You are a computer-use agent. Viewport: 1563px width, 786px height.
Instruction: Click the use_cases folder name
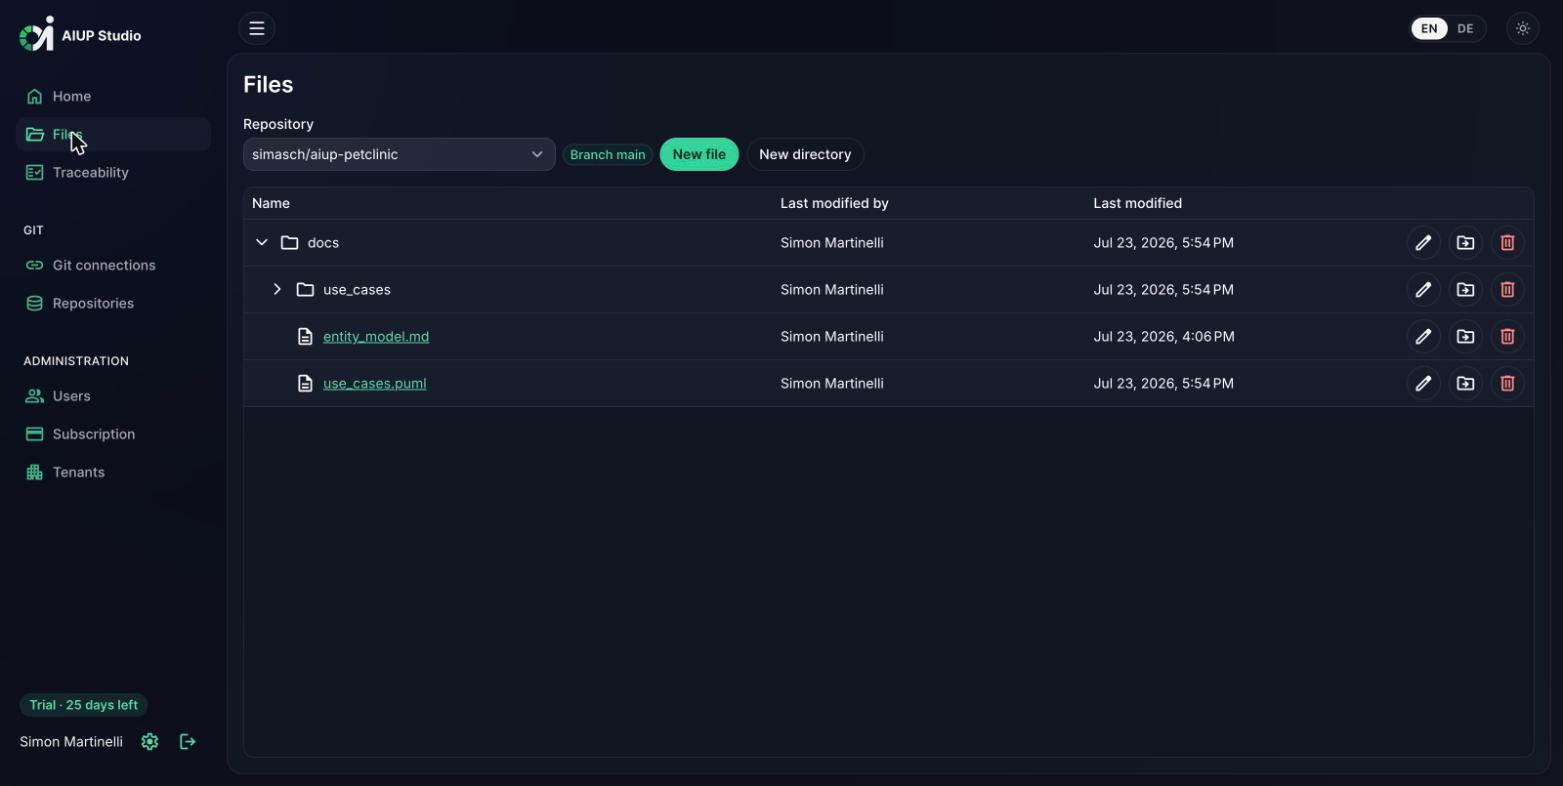tap(357, 290)
